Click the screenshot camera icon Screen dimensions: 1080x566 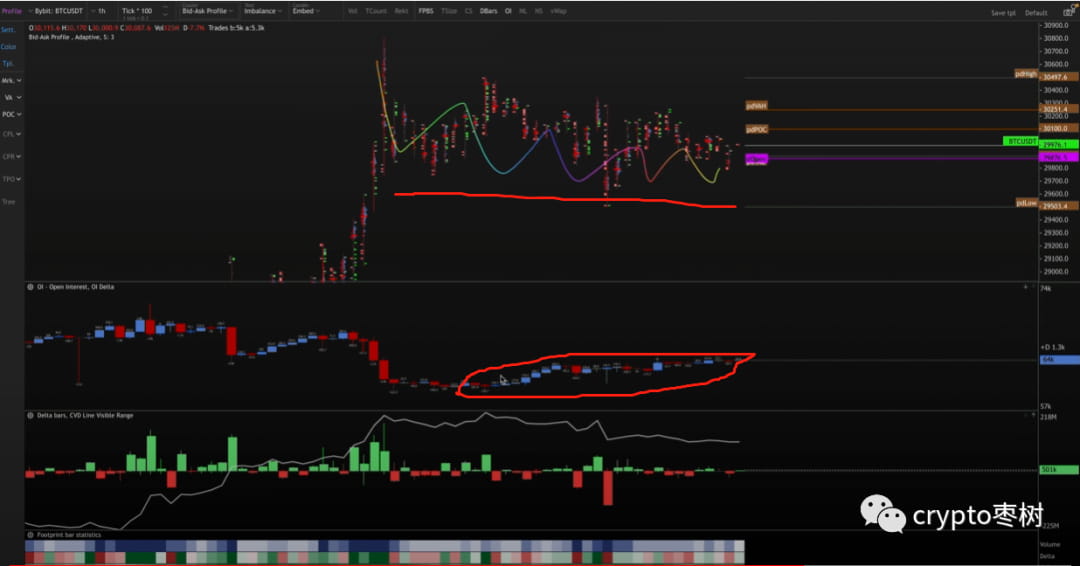pyautogui.click(x=1068, y=12)
